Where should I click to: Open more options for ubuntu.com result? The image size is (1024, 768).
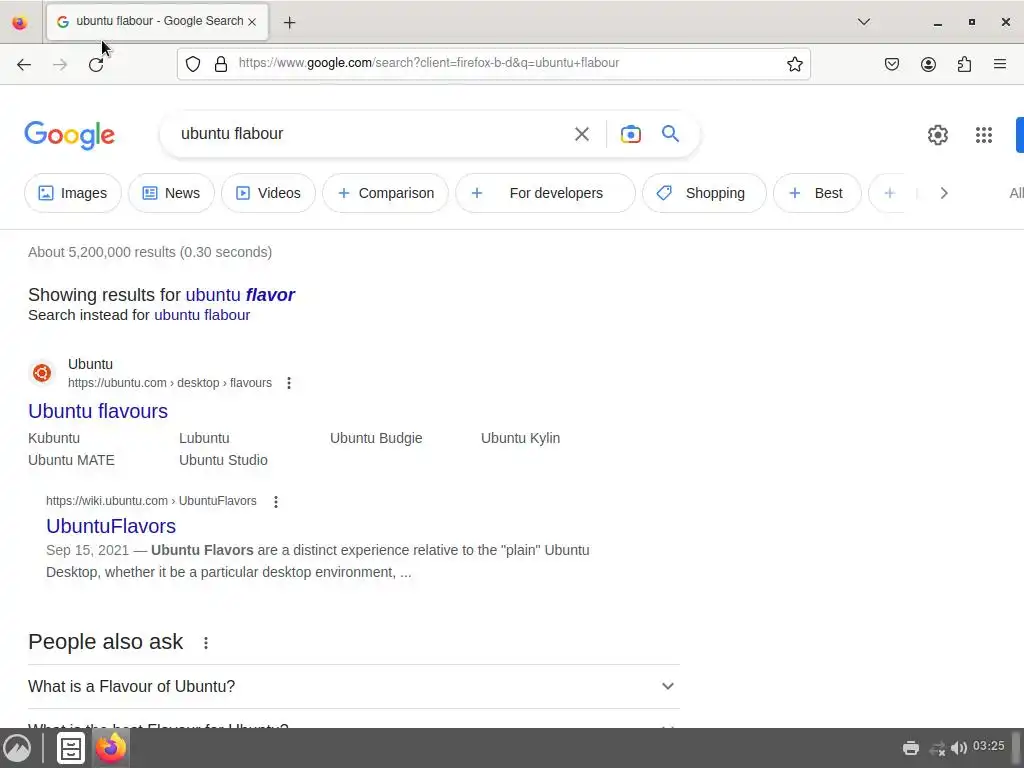289,383
